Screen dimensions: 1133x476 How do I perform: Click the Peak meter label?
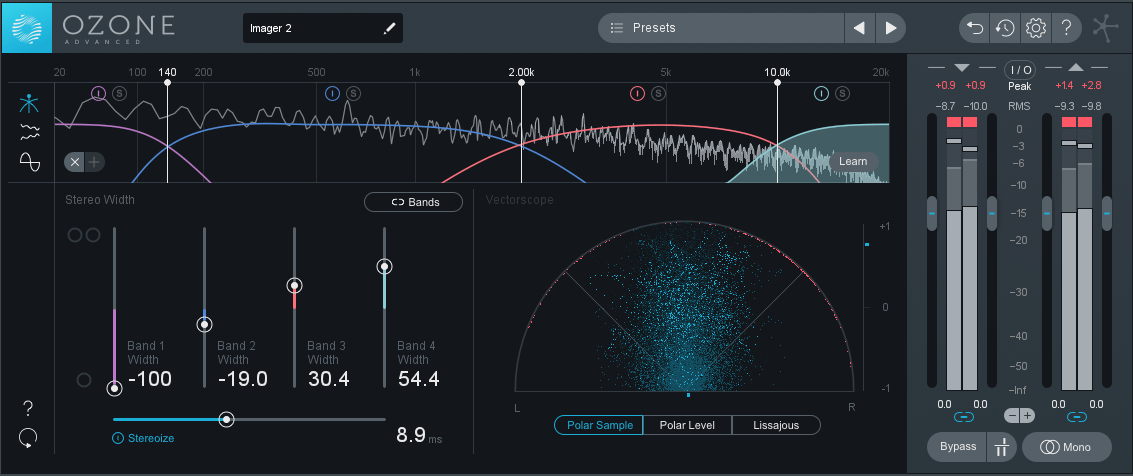pos(1020,86)
